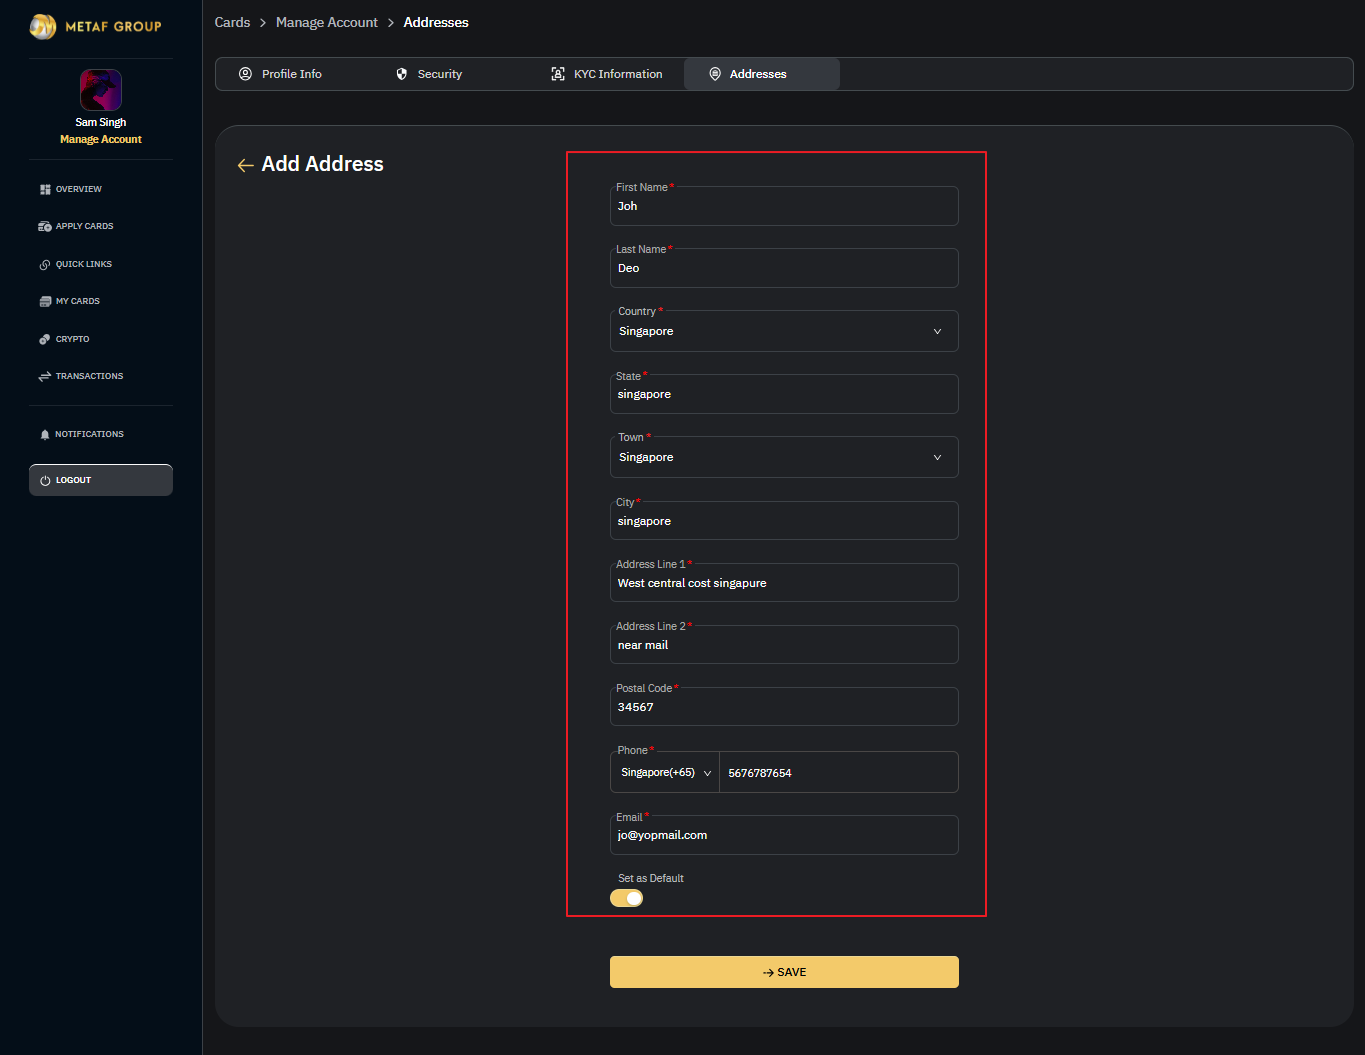Click the Notifications bell icon
The width and height of the screenshot is (1365, 1055).
(45, 434)
